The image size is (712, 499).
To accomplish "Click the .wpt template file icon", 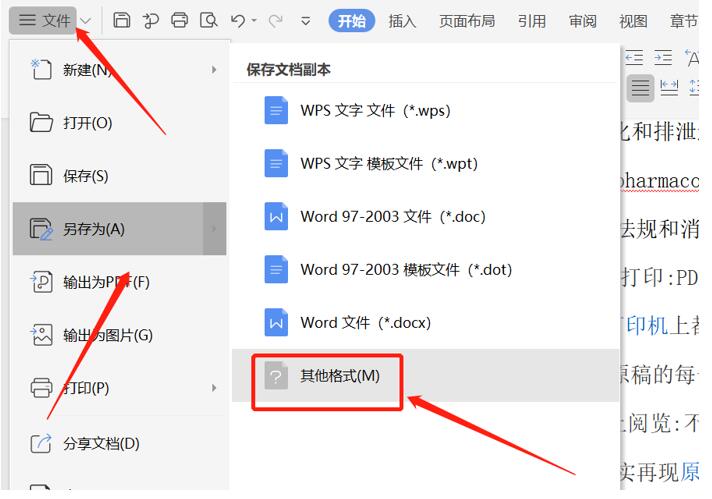I will (x=276, y=163).
